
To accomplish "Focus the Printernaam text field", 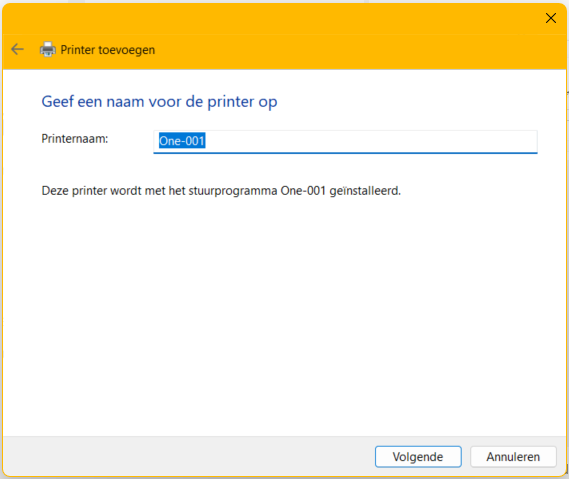I will click(x=345, y=142).
